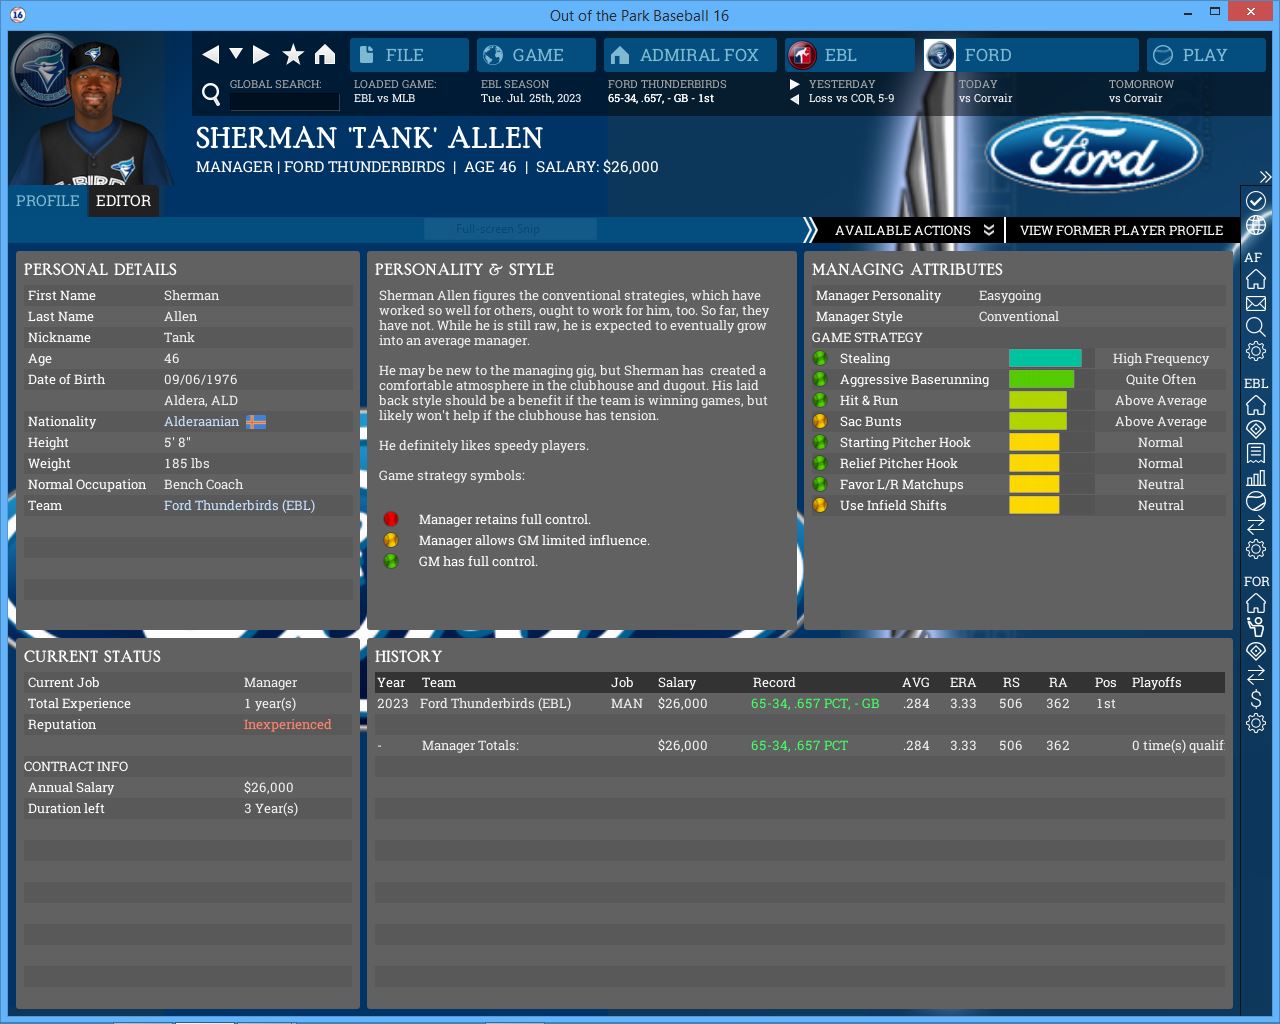The height and width of the screenshot is (1024, 1280).
Task: Open Ford Thunderbirds (EBL) team link
Action: click(x=239, y=505)
